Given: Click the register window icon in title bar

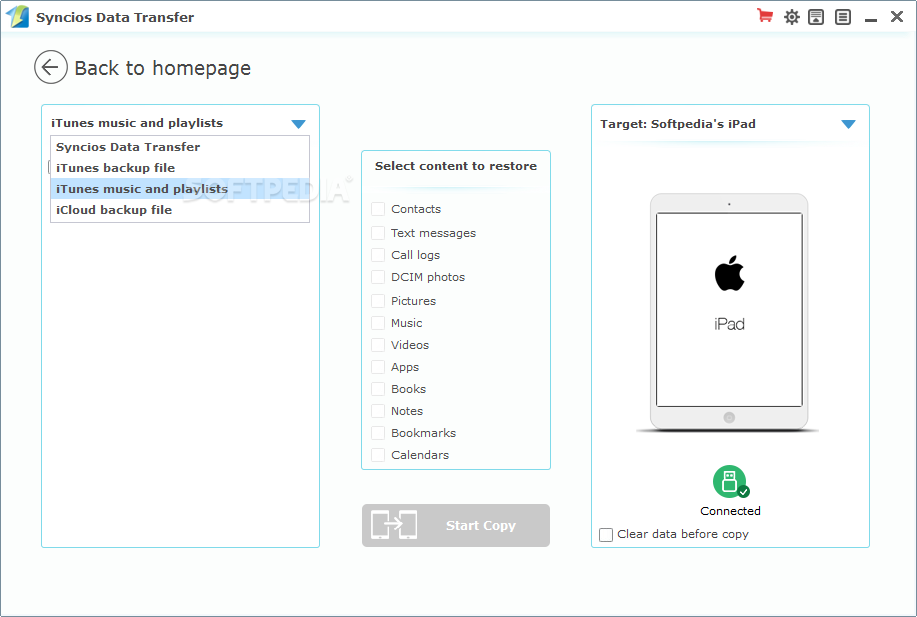Looking at the screenshot, I should (816, 17).
